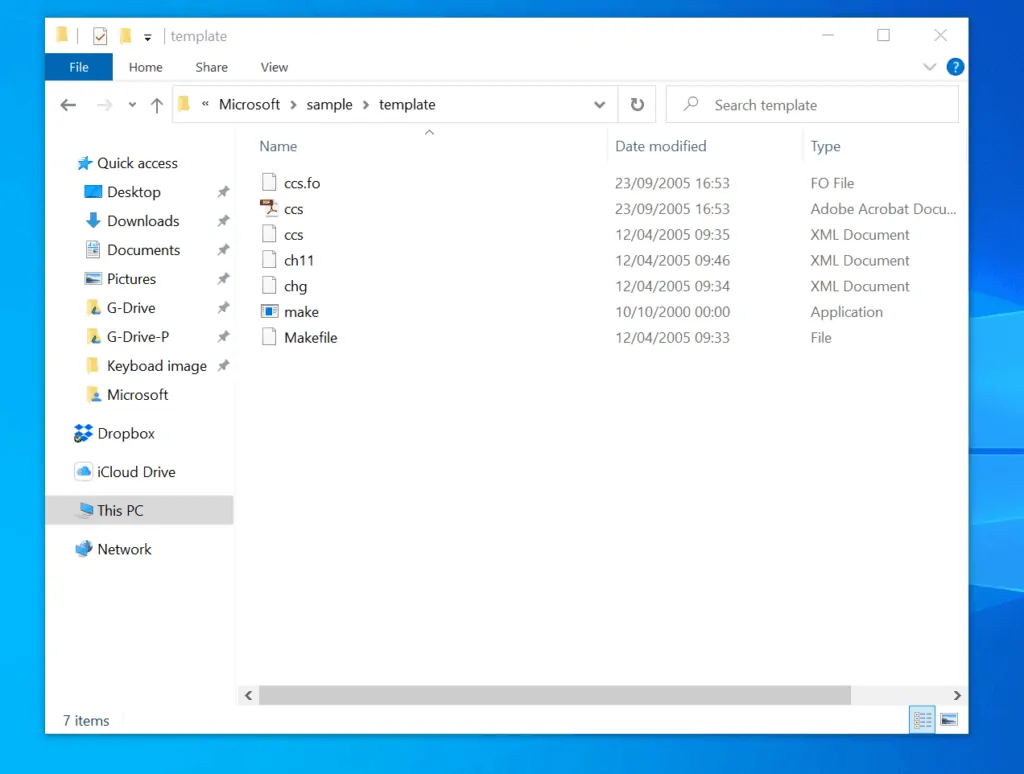Image resolution: width=1024 pixels, height=774 pixels.
Task: Navigate up to the sample folder
Action: tap(156, 104)
